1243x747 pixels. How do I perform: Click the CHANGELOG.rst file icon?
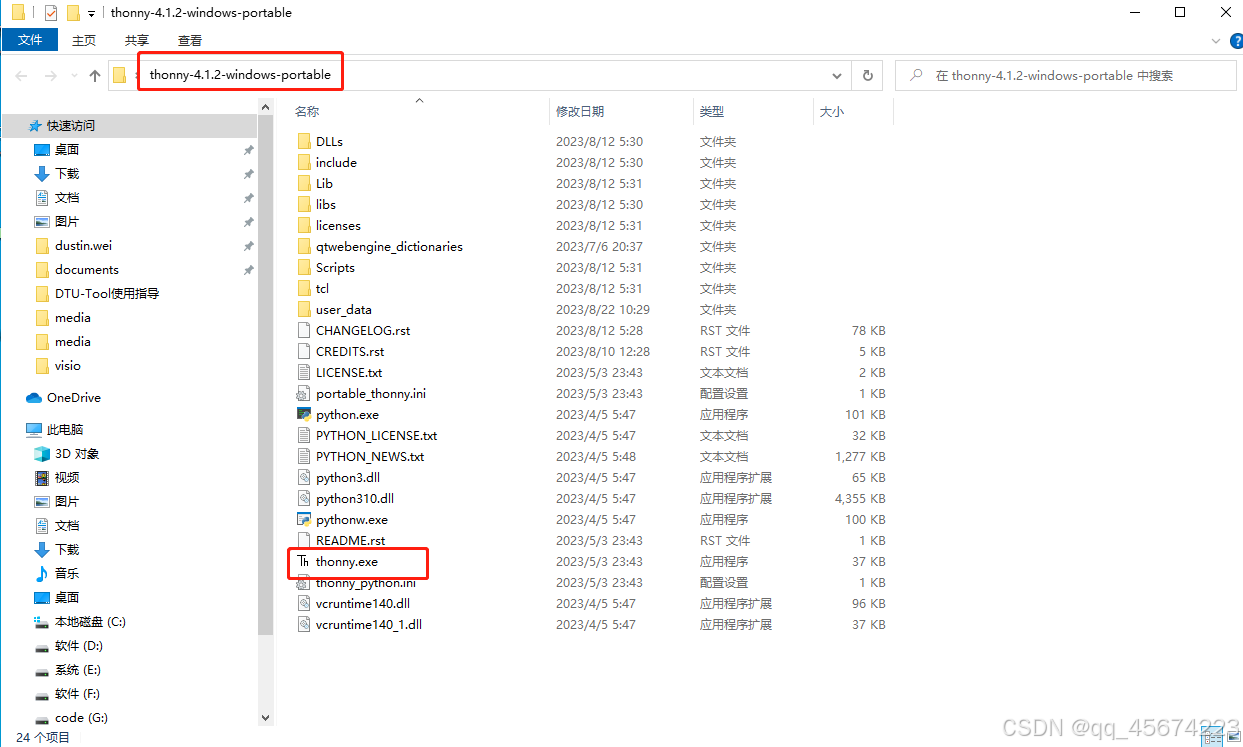(304, 330)
